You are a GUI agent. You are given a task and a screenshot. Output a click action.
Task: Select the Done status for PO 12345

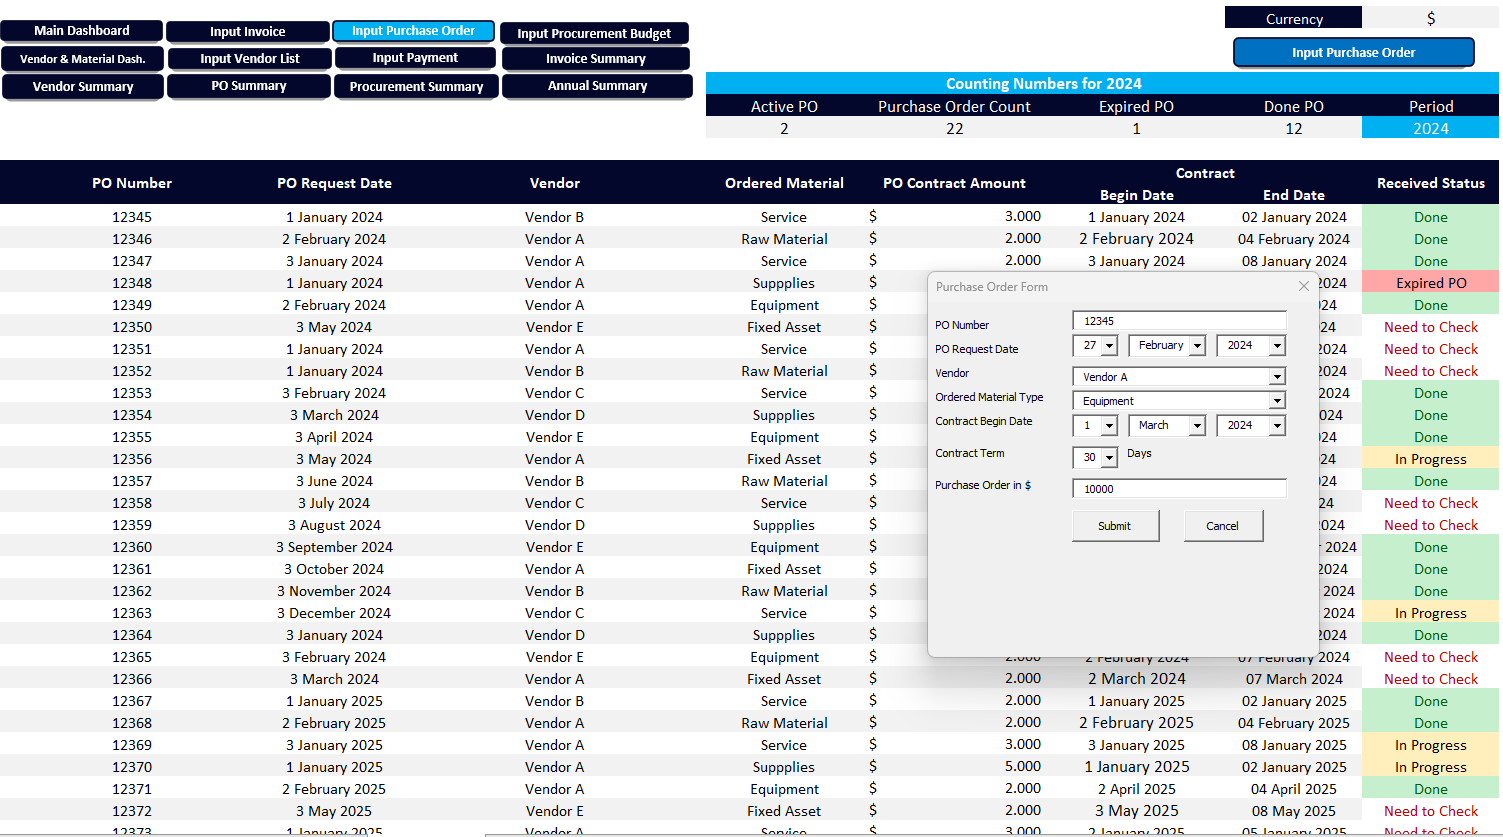coord(1431,217)
